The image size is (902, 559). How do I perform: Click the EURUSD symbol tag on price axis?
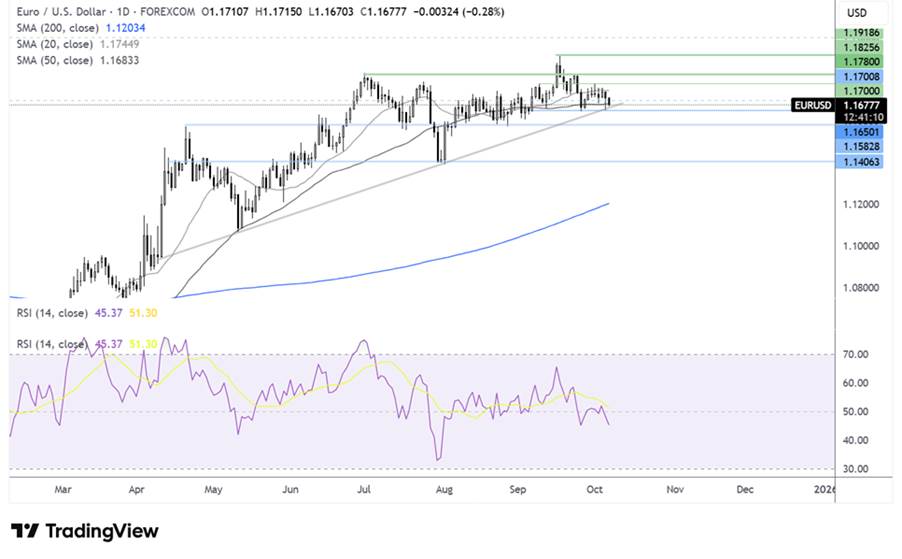(x=811, y=103)
